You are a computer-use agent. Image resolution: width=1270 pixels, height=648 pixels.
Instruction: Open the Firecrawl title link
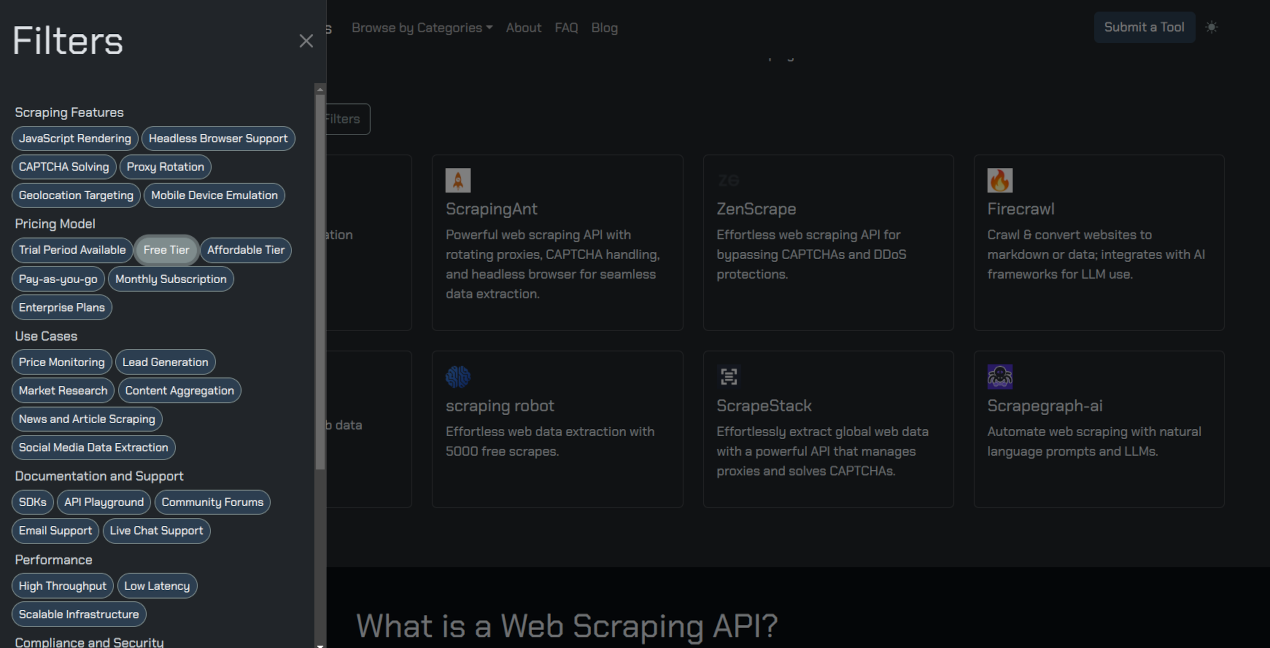[x=1021, y=209]
